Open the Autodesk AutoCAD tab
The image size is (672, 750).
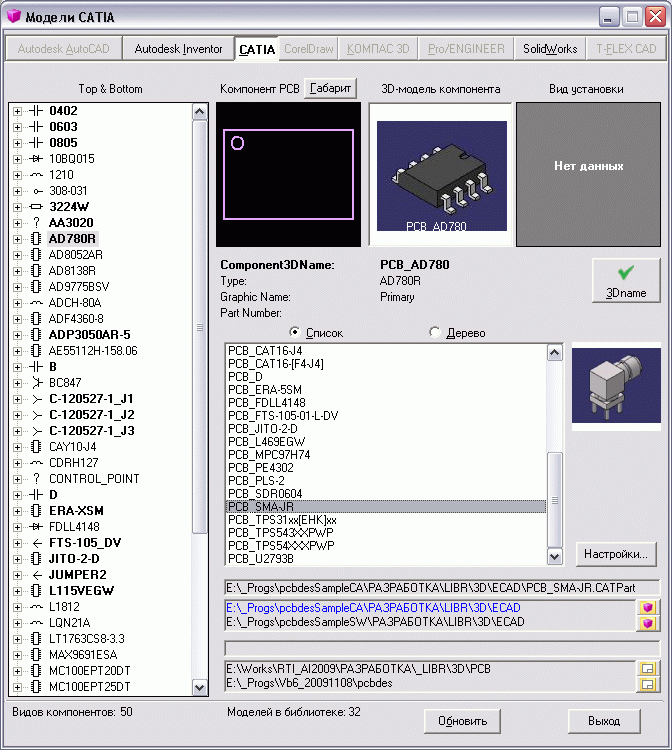(x=63, y=49)
